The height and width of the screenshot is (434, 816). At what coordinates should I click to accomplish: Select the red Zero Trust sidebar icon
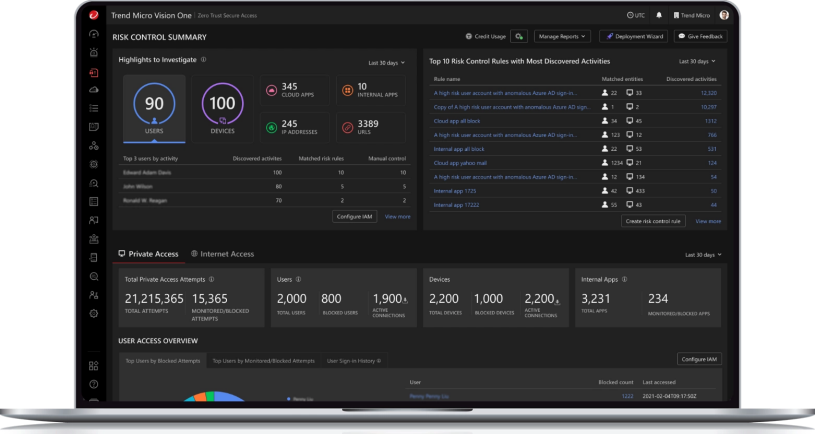[x=94, y=72]
